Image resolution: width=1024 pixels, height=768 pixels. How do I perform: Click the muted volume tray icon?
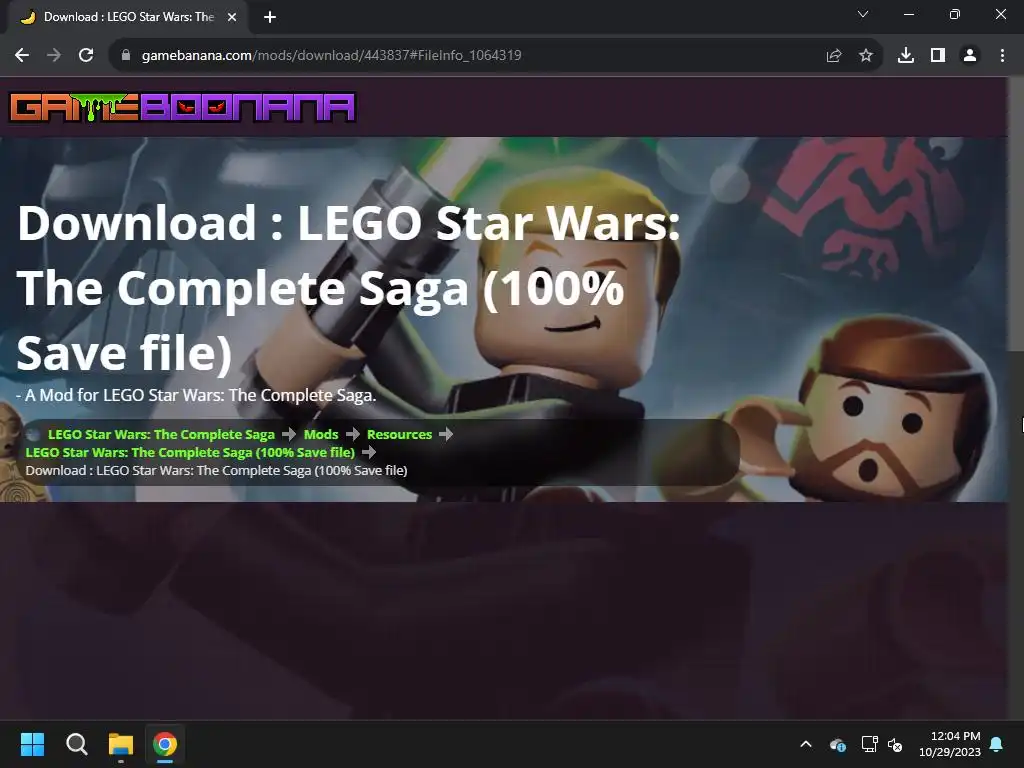tap(895, 744)
